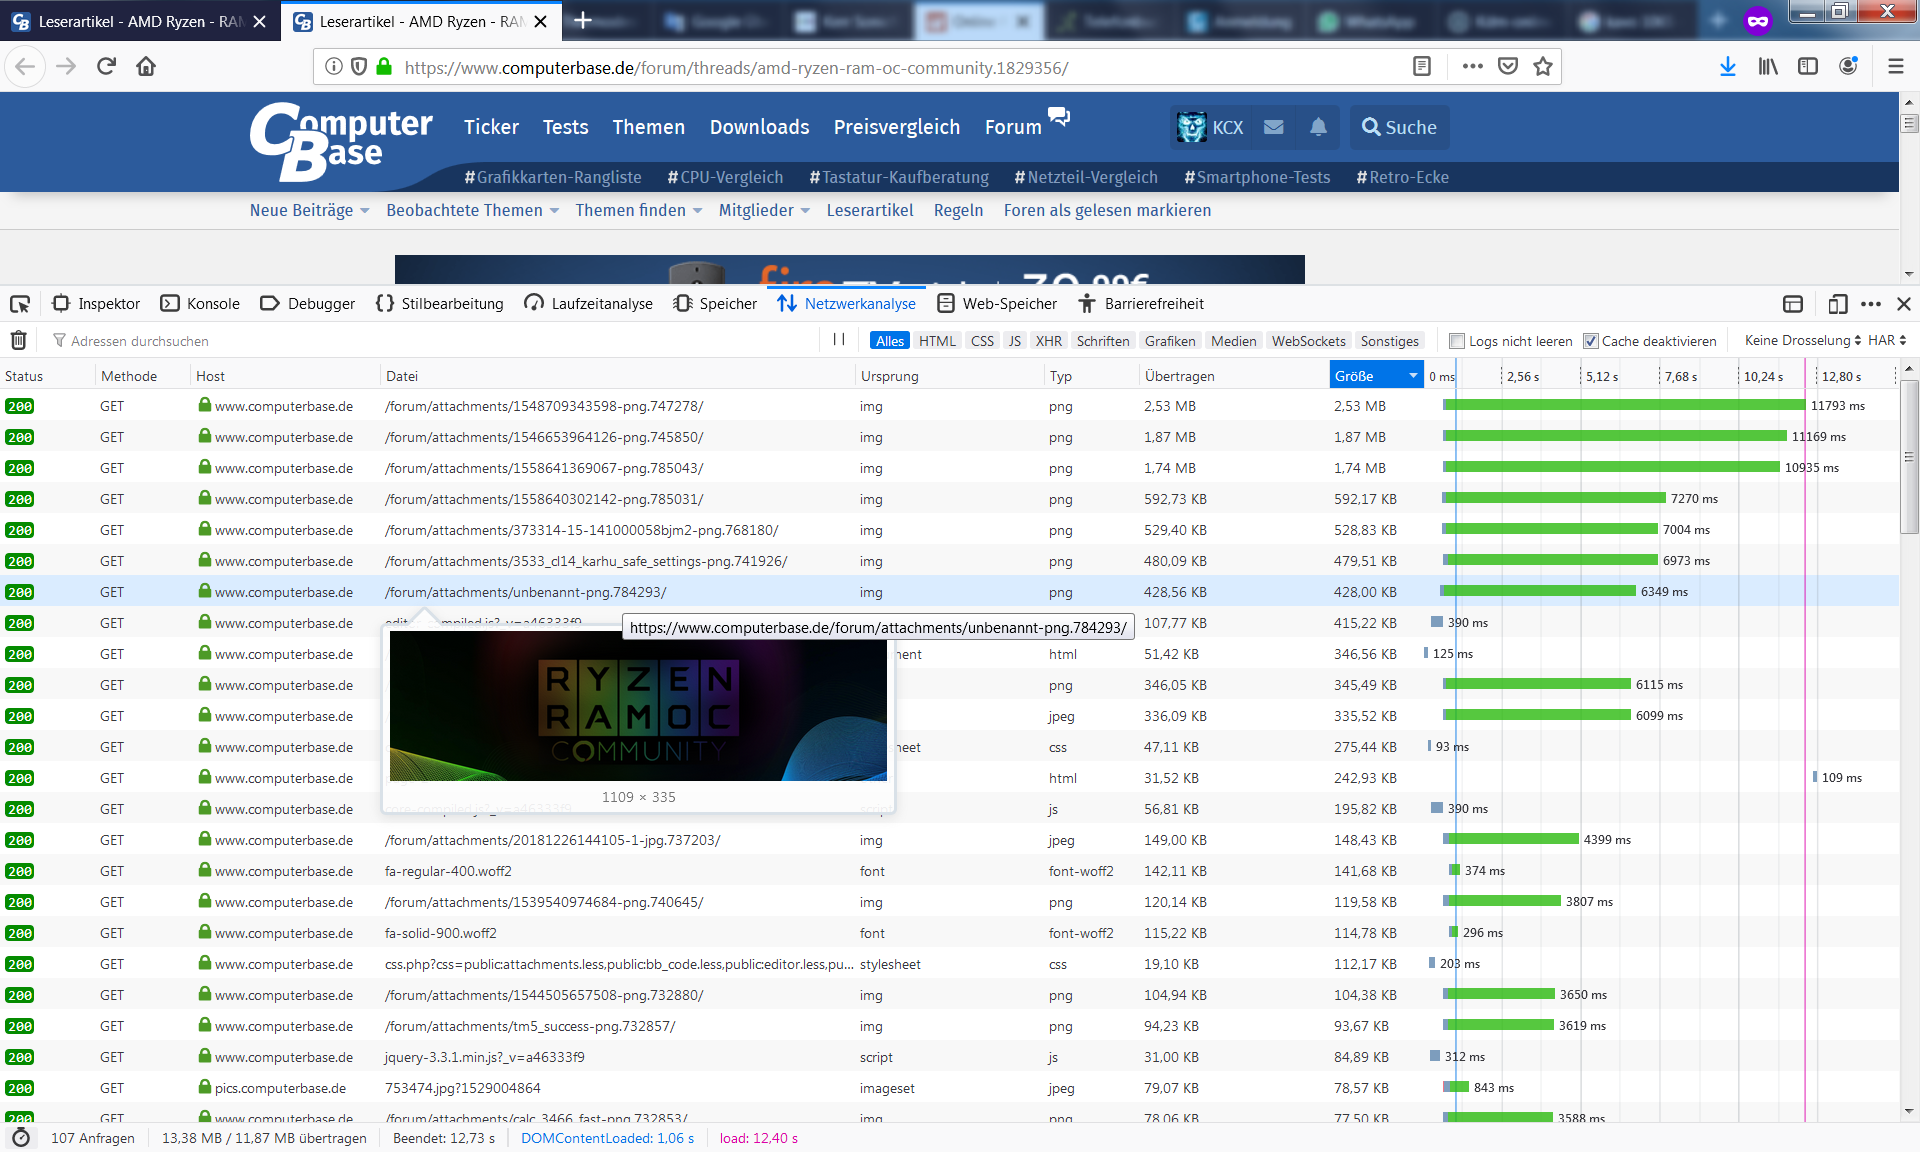Click the element picker icon in devtools

pos(20,304)
